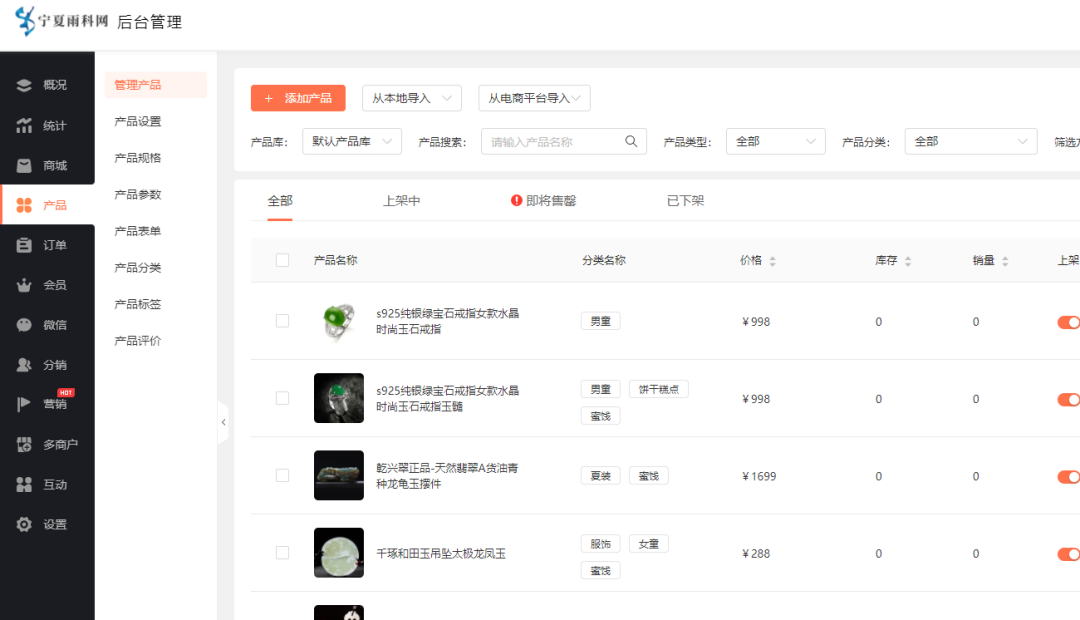The width and height of the screenshot is (1080, 620).
Task: Click the ¥288 price cell
Action: point(756,553)
